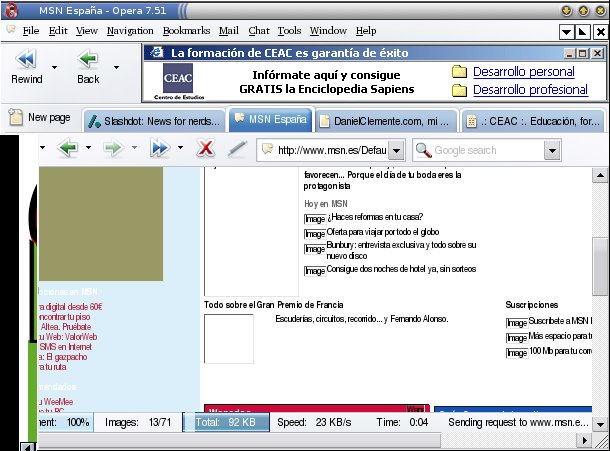Image resolution: width=610 pixels, height=451 pixels.
Task: Click the ¿Haces reformas en tu casa? link
Action: click(375, 217)
